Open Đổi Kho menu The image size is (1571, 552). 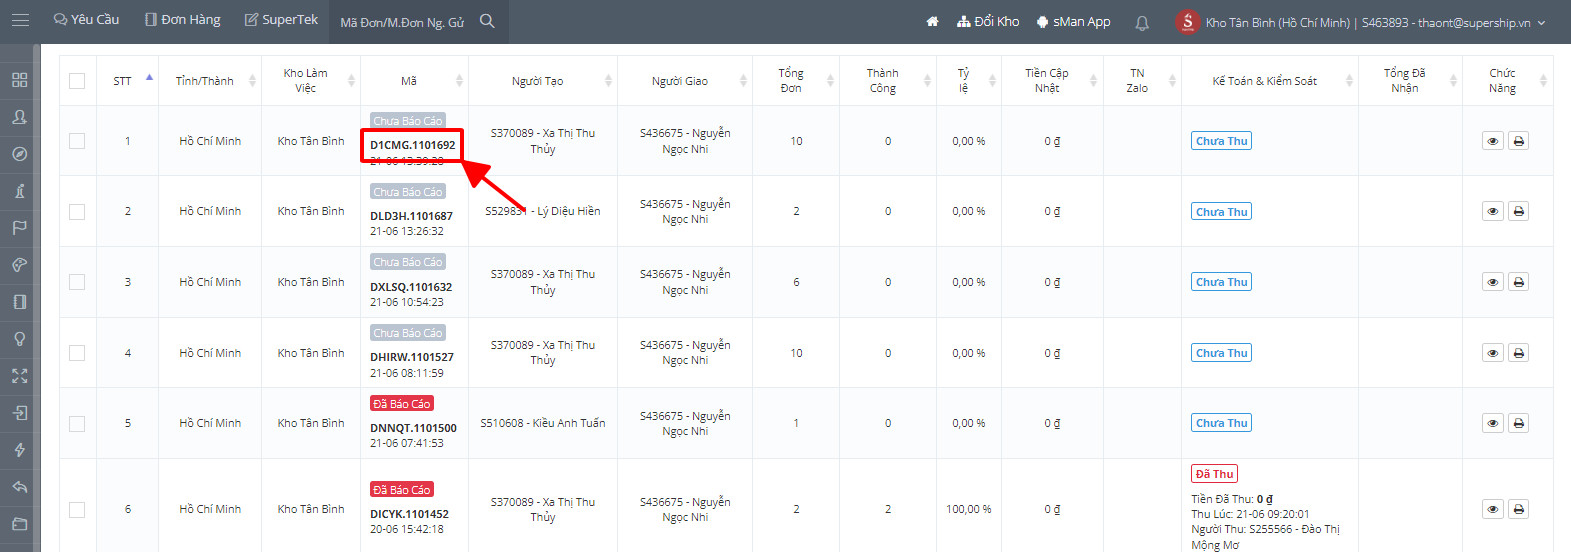coord(988,21)
